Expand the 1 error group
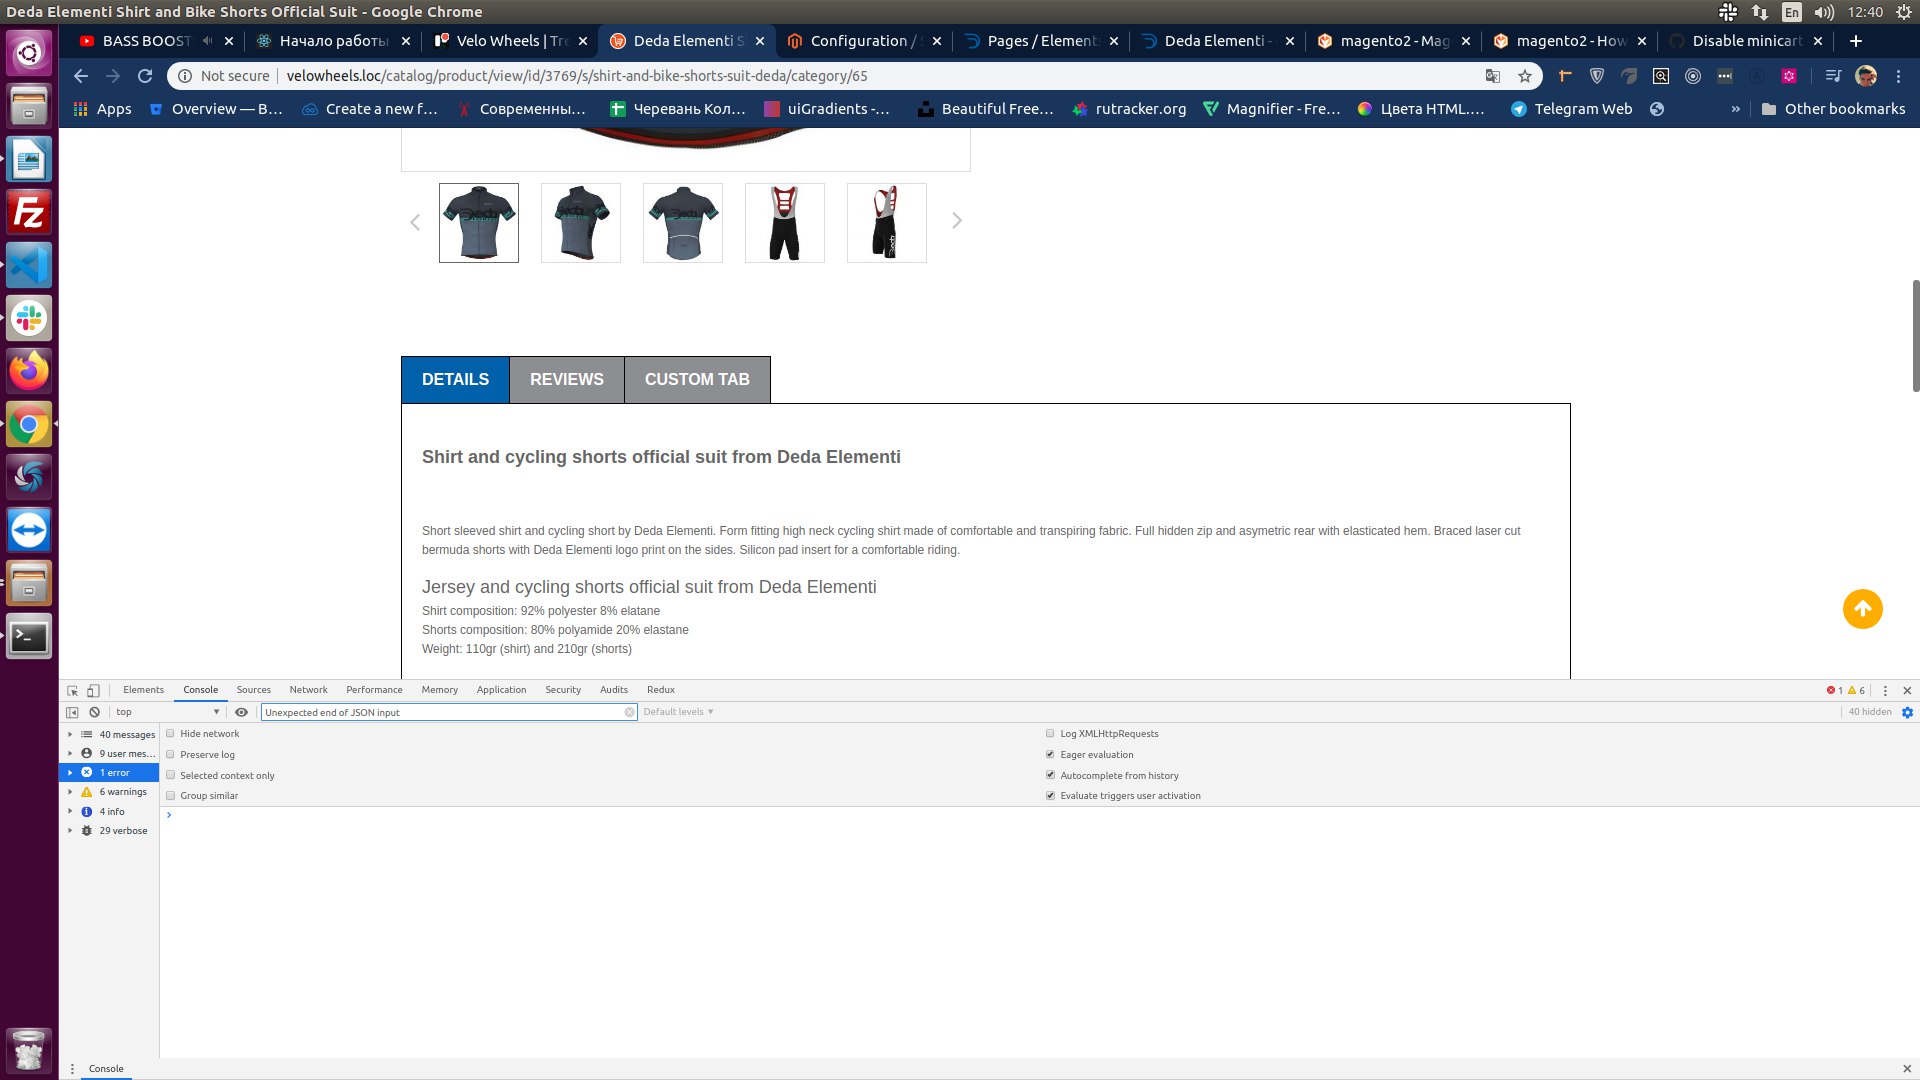 pyautogui.click(x=70, y=772)
